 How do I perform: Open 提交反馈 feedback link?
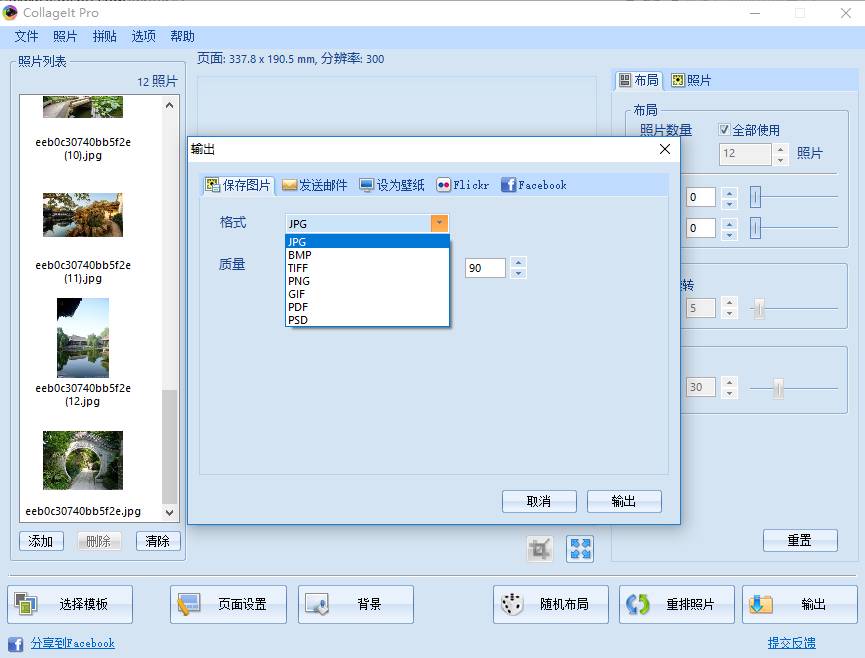click(792, 643)
